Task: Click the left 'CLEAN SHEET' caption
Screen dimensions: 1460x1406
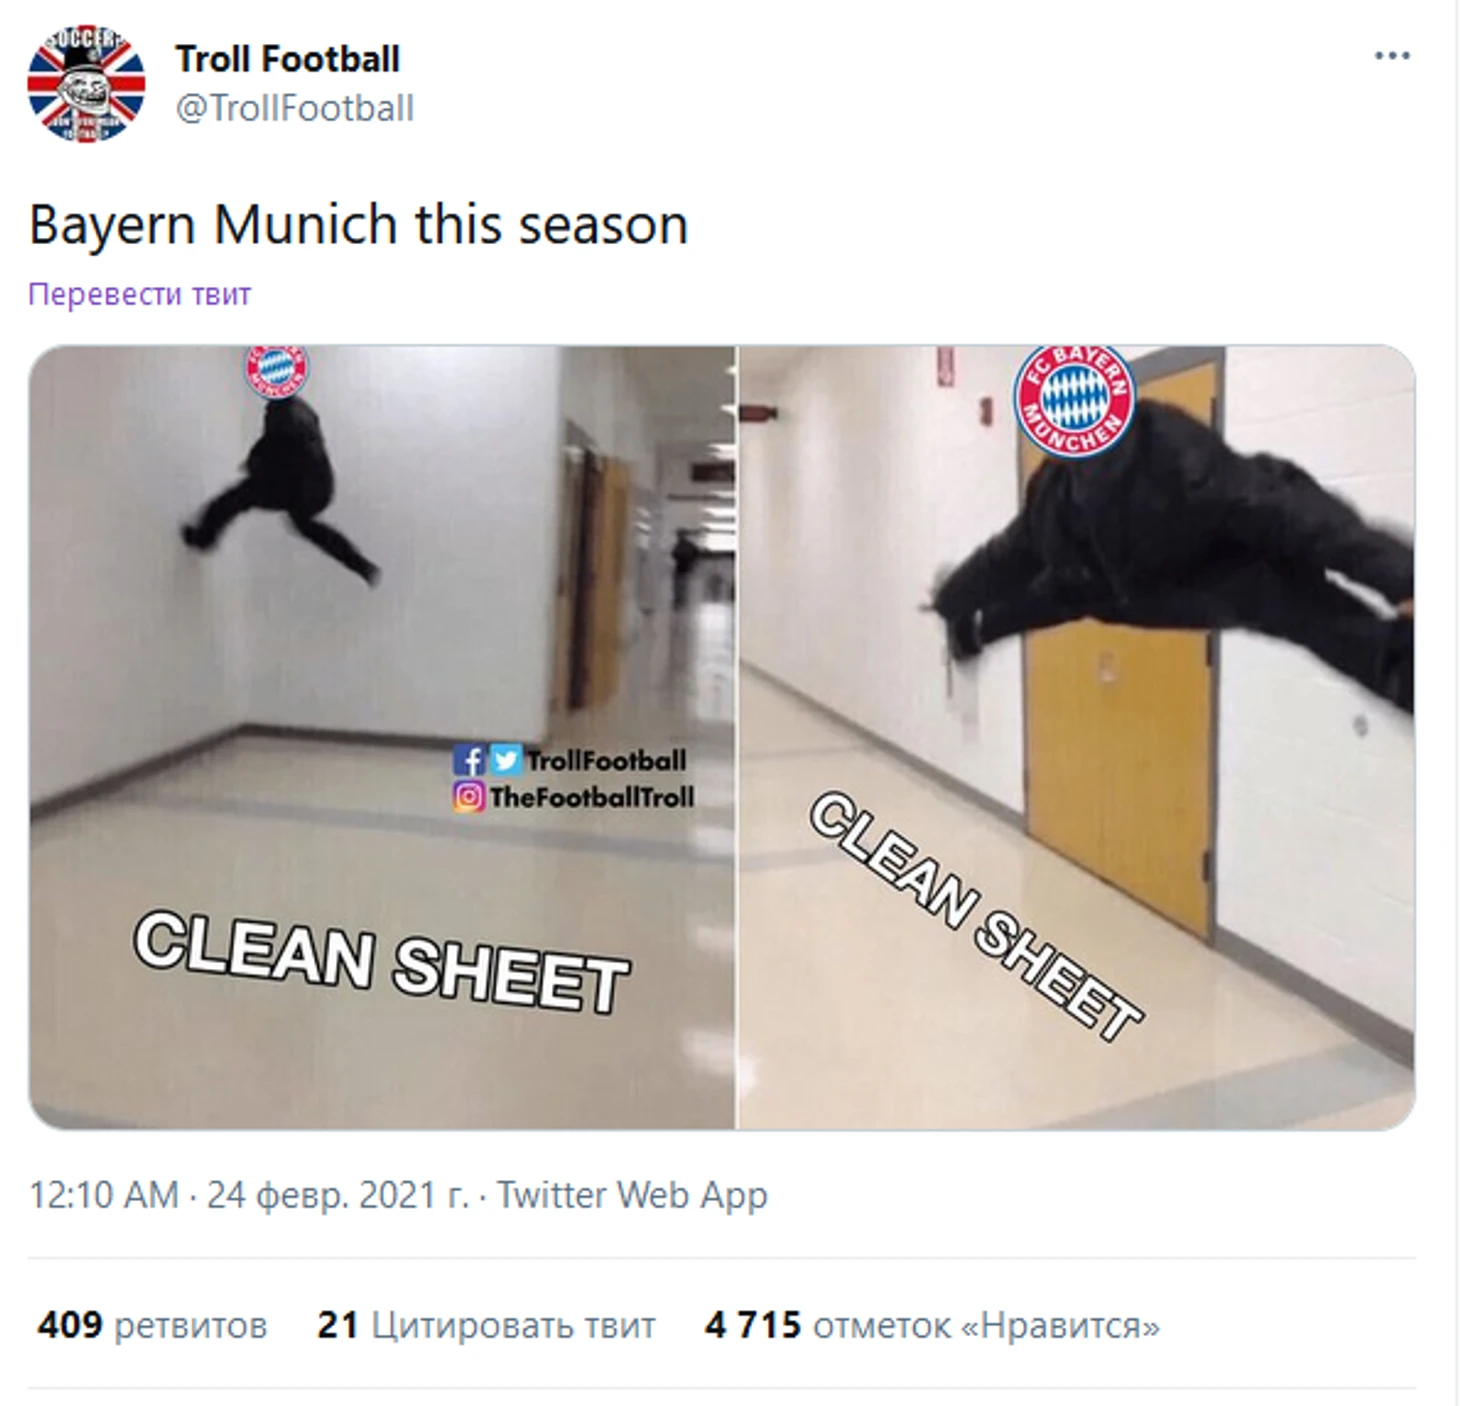Action: (382, 962)
